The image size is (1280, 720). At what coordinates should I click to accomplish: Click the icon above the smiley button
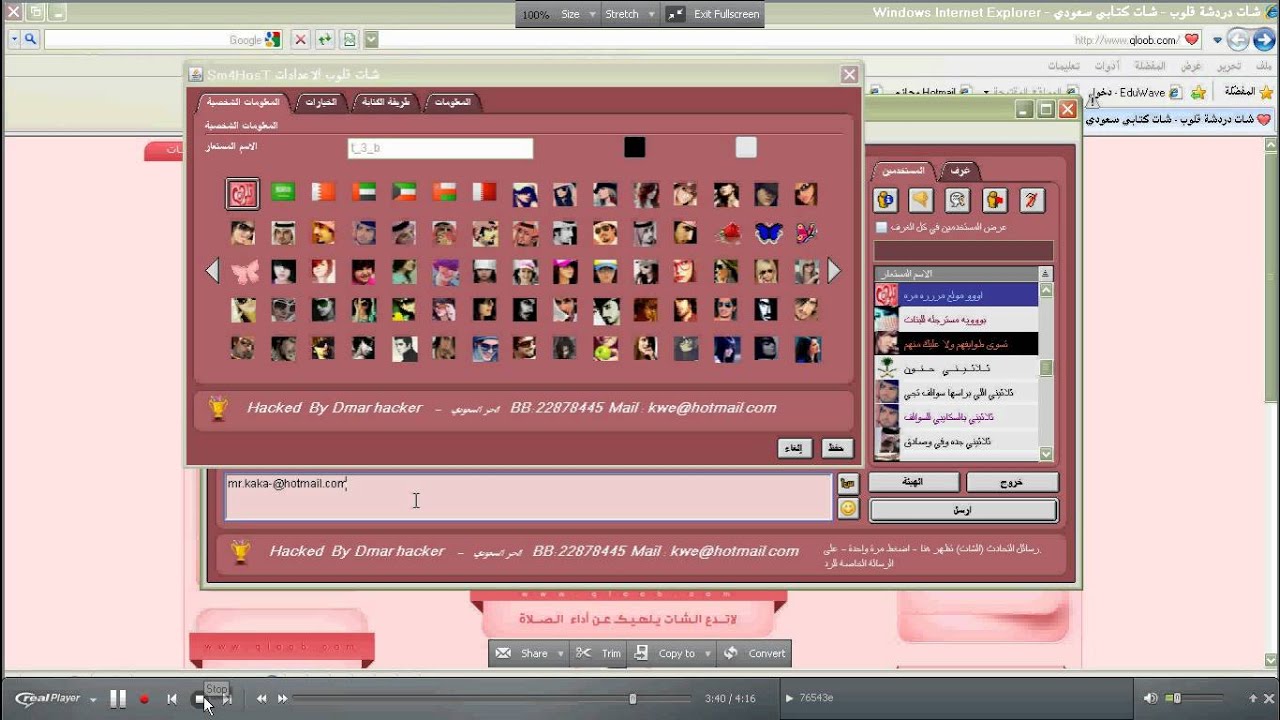pos(848,484)
